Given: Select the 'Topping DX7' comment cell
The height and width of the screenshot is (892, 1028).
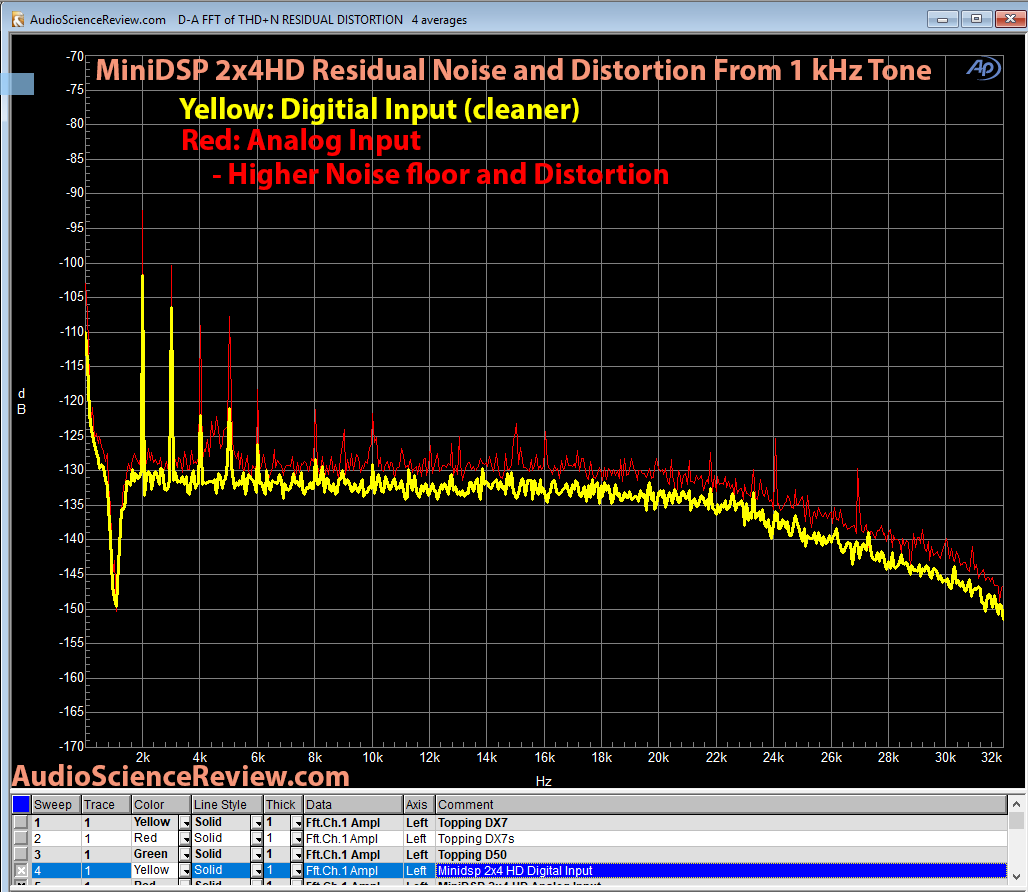Looking at the screenshot, I should (721, 823).
